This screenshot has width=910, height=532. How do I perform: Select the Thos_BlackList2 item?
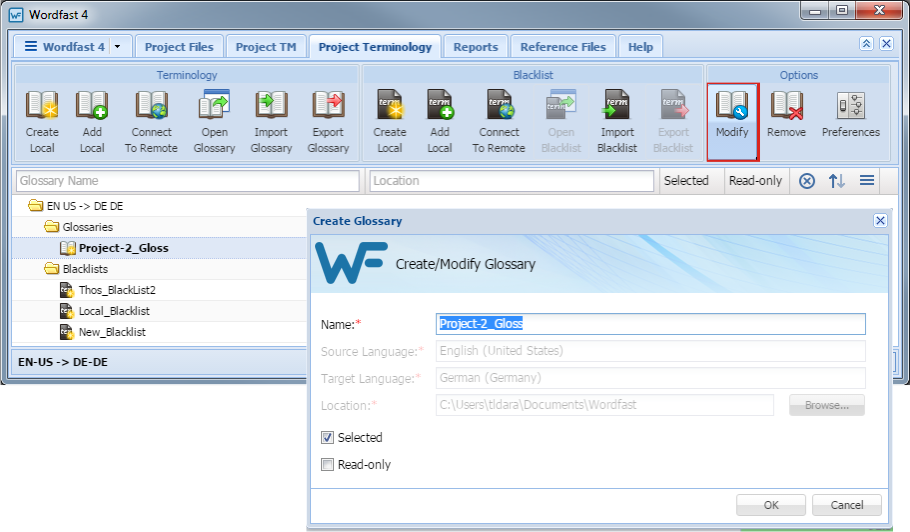[117, 289]
